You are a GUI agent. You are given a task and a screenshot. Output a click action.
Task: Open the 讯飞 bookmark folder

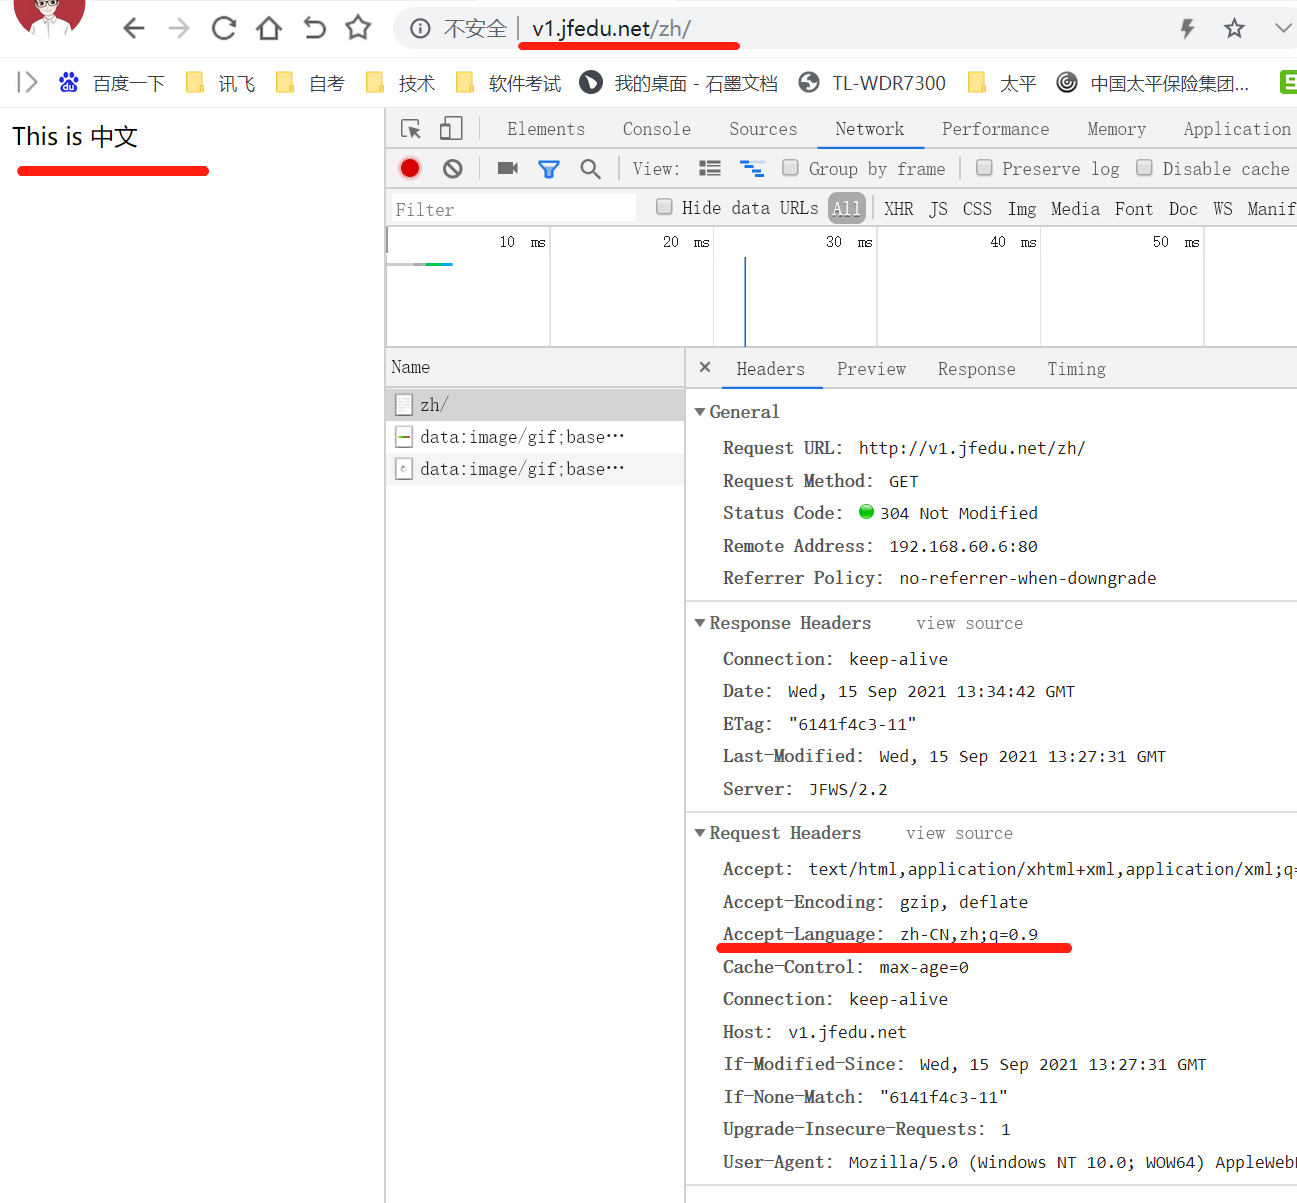[x=221, y=83]
